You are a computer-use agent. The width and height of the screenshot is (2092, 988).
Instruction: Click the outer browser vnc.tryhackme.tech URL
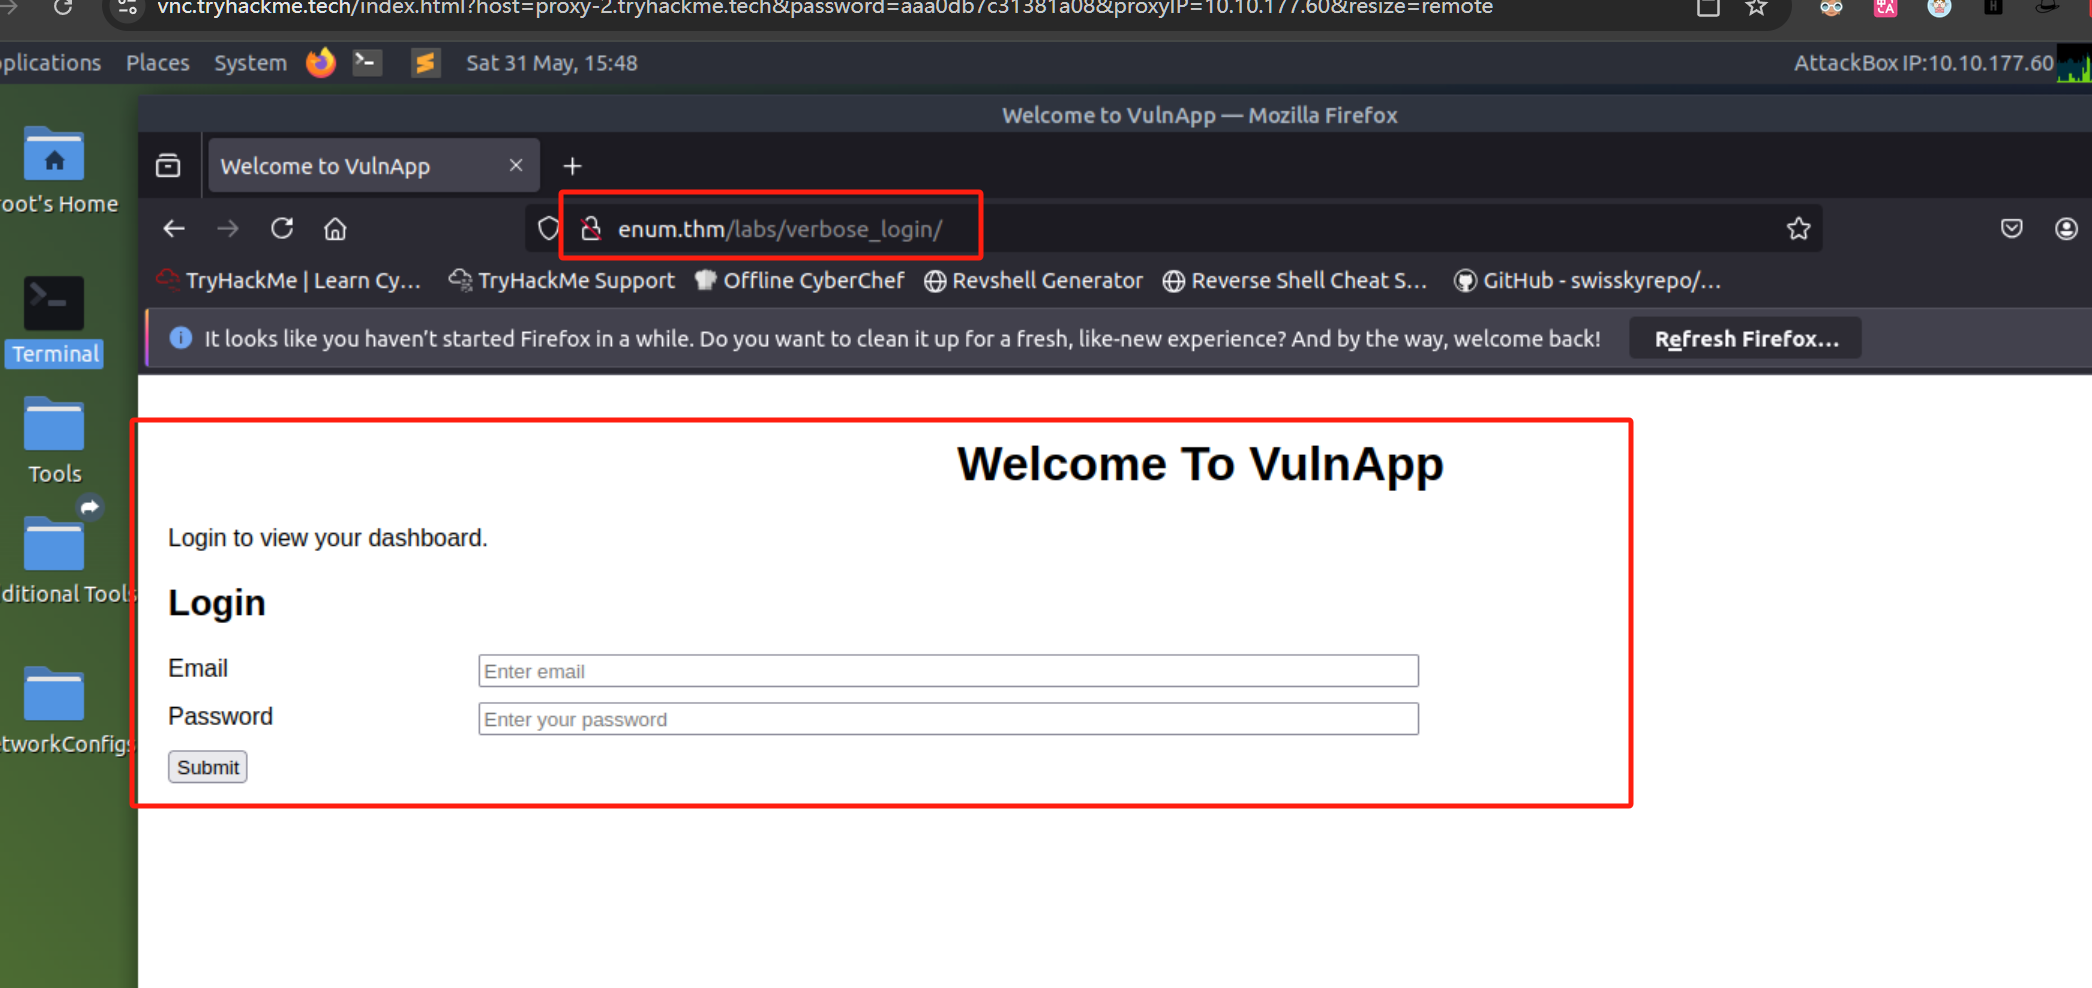click(x=825, y=8)
